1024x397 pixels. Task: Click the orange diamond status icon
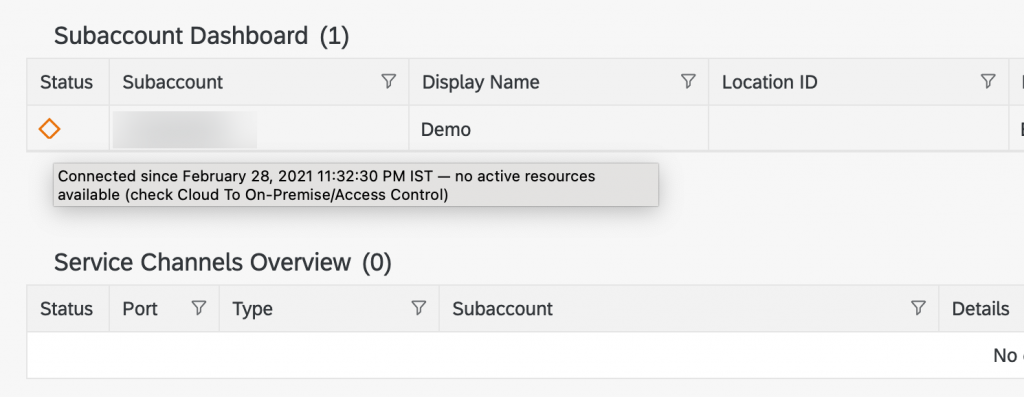pyautogui.click(x=50, y=129)
